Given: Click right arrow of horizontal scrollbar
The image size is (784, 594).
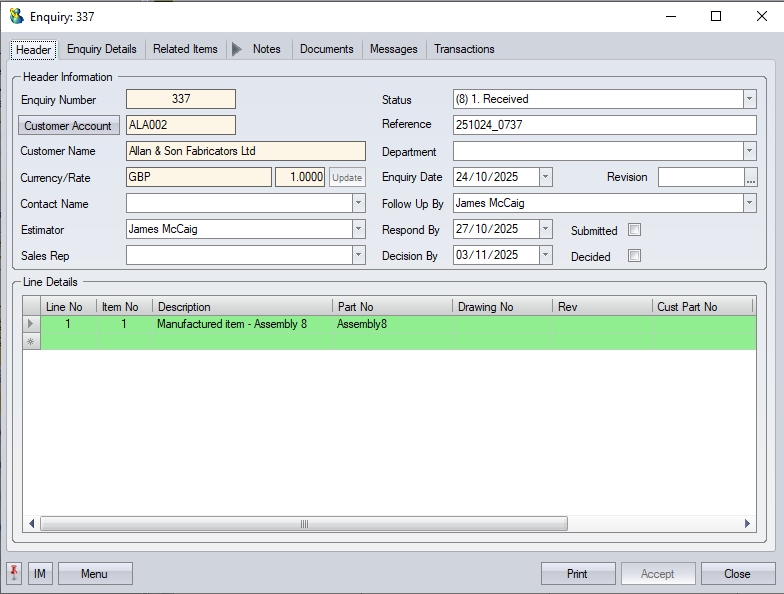Looking at the screenshot, I should (748, 523).
